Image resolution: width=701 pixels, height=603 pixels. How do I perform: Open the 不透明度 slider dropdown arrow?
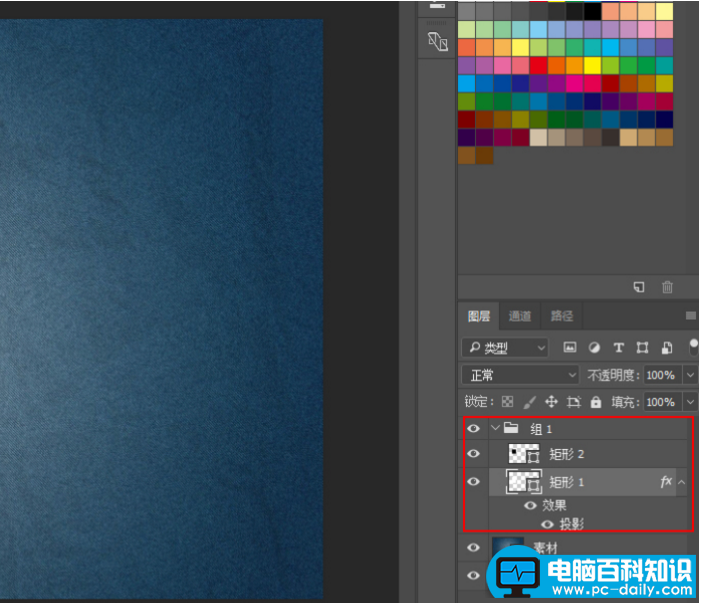point(690,375)
